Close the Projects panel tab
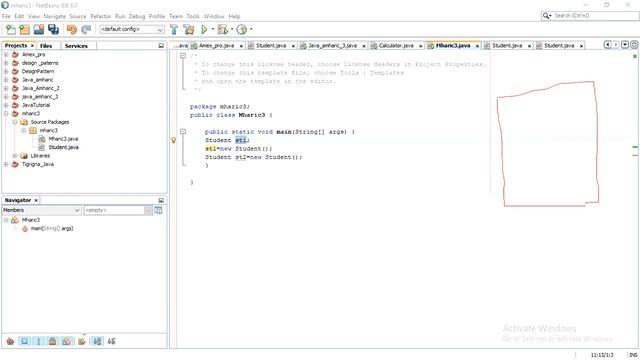640x360 pixels. pyautogui.click(x=32, y=46)
